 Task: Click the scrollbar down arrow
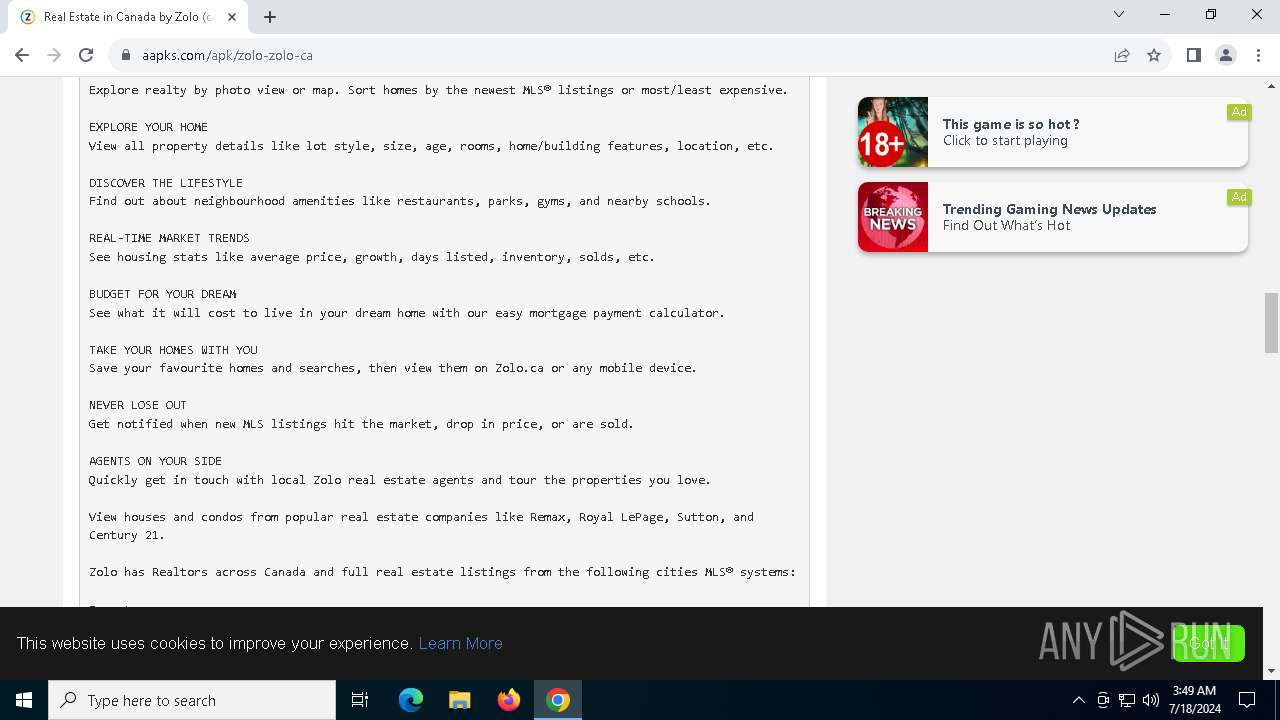(1272, 671)
